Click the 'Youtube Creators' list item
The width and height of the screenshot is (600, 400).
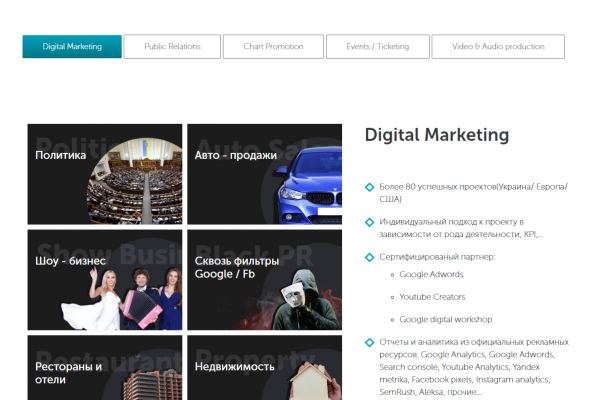[432, 297]
